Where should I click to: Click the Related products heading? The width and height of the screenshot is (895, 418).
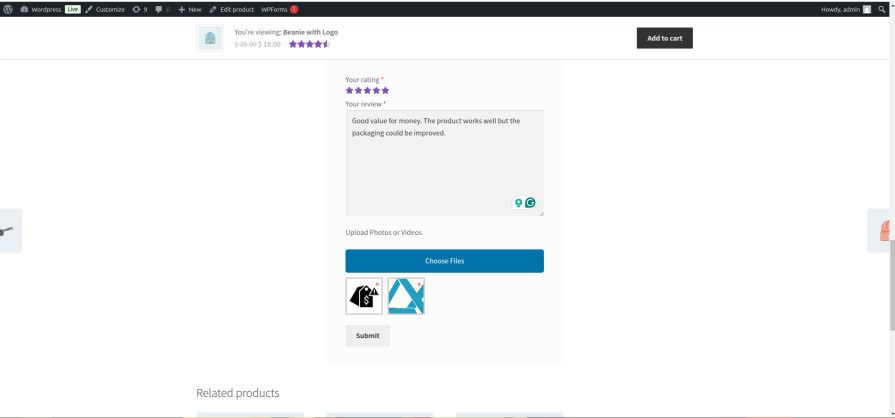click(x=238, y=393)
